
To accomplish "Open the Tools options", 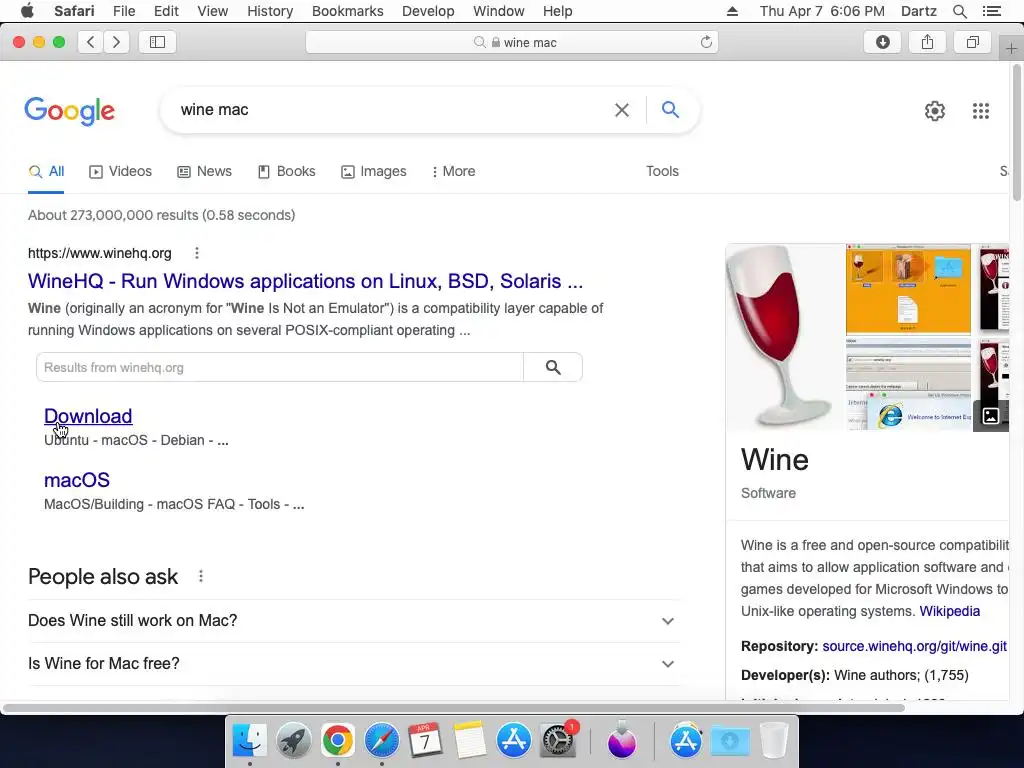I will [662, 171].
